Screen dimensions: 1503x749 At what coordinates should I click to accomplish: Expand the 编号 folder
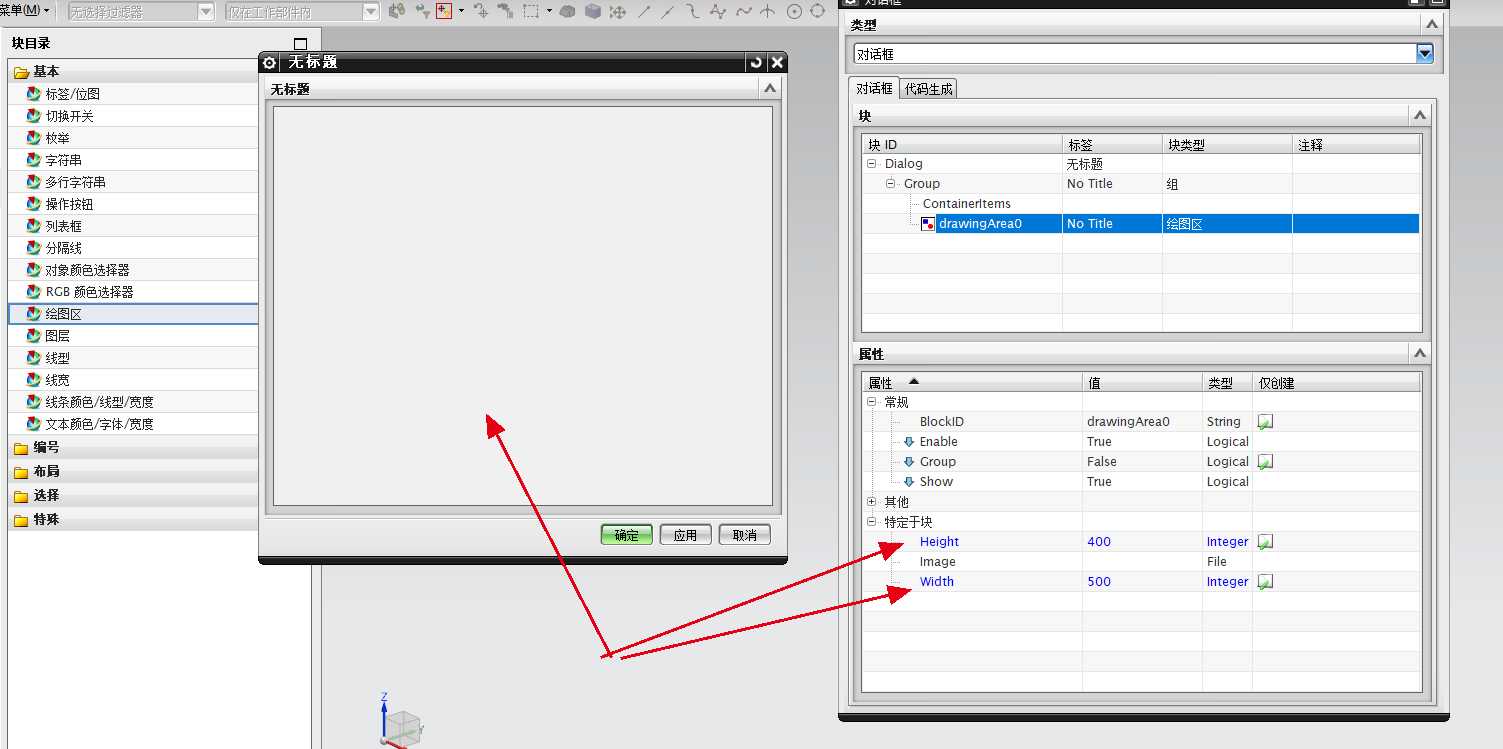pyautogui.click(x=21, y=448)
